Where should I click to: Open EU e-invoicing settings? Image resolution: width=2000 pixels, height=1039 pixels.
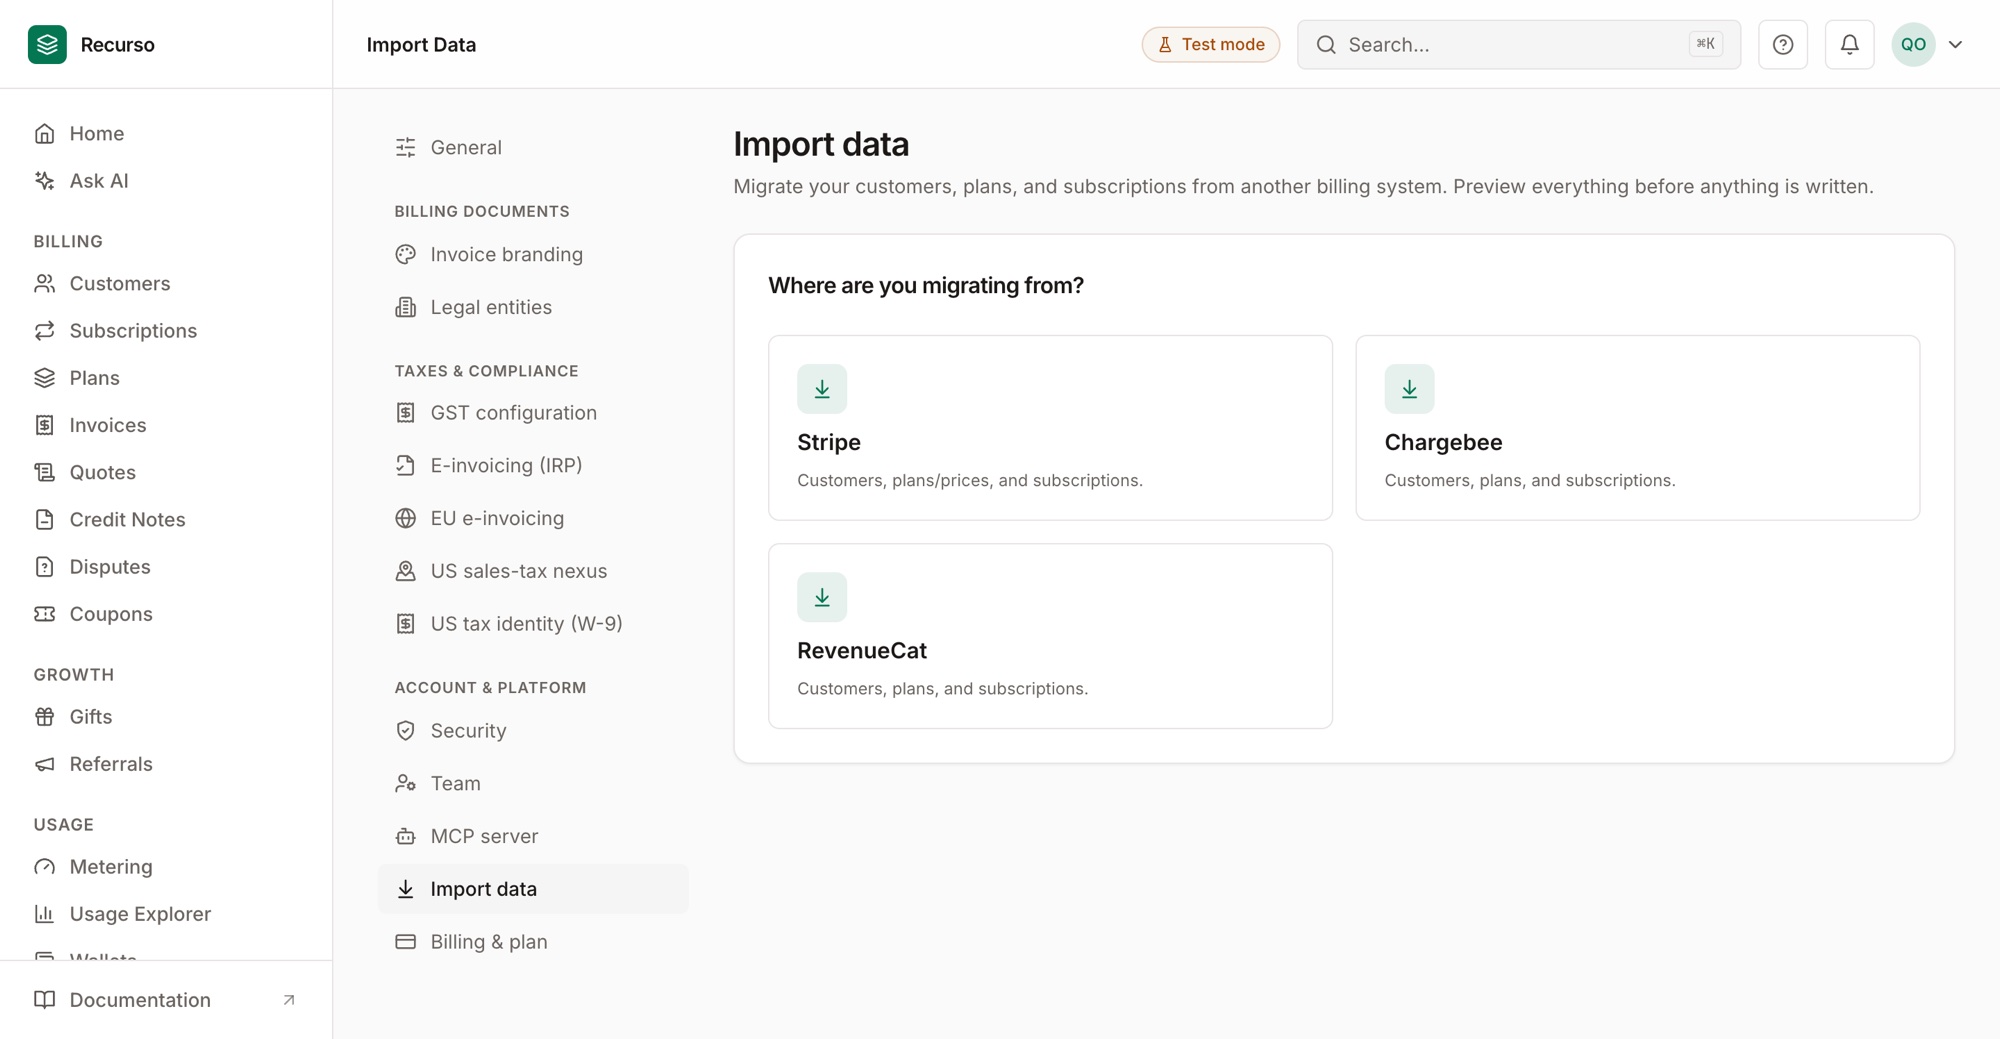tap(533, 518)
